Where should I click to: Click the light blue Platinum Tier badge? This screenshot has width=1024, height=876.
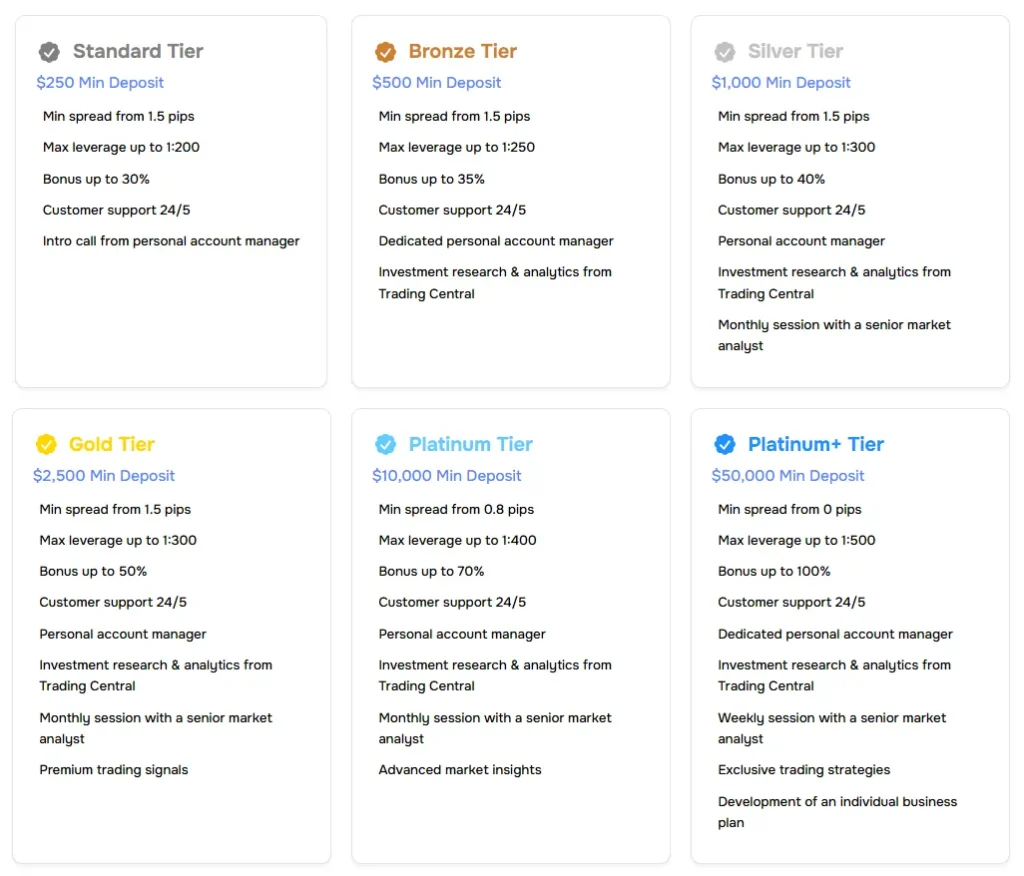pyautogui.click(x=385, y=444)
